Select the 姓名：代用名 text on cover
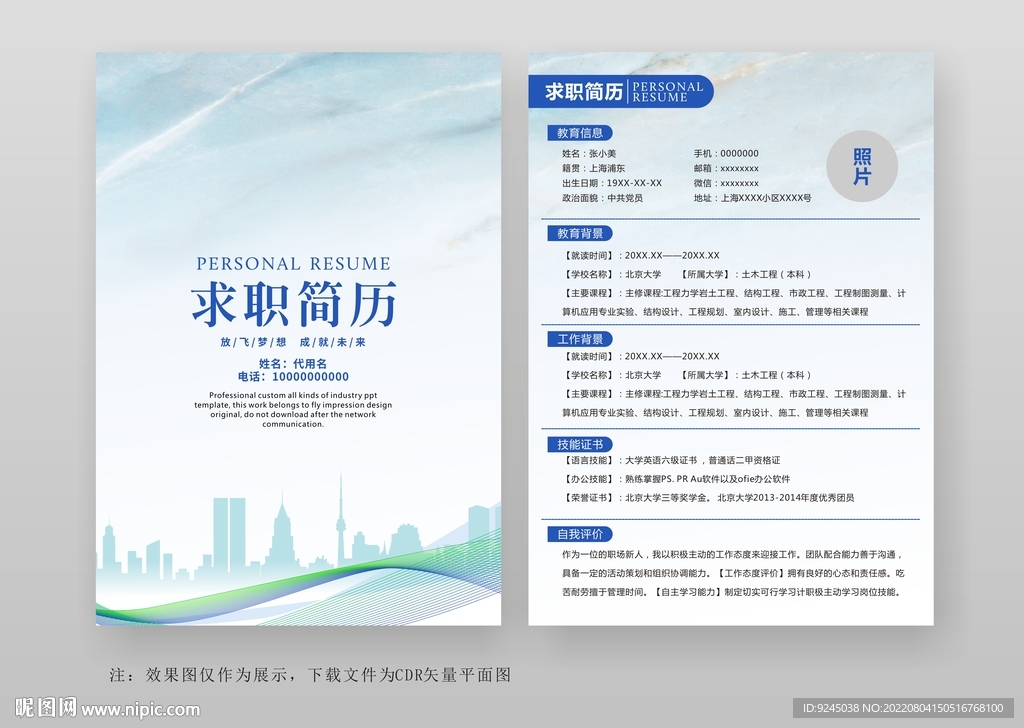1024x728 pixels. (x=293, y=363)
